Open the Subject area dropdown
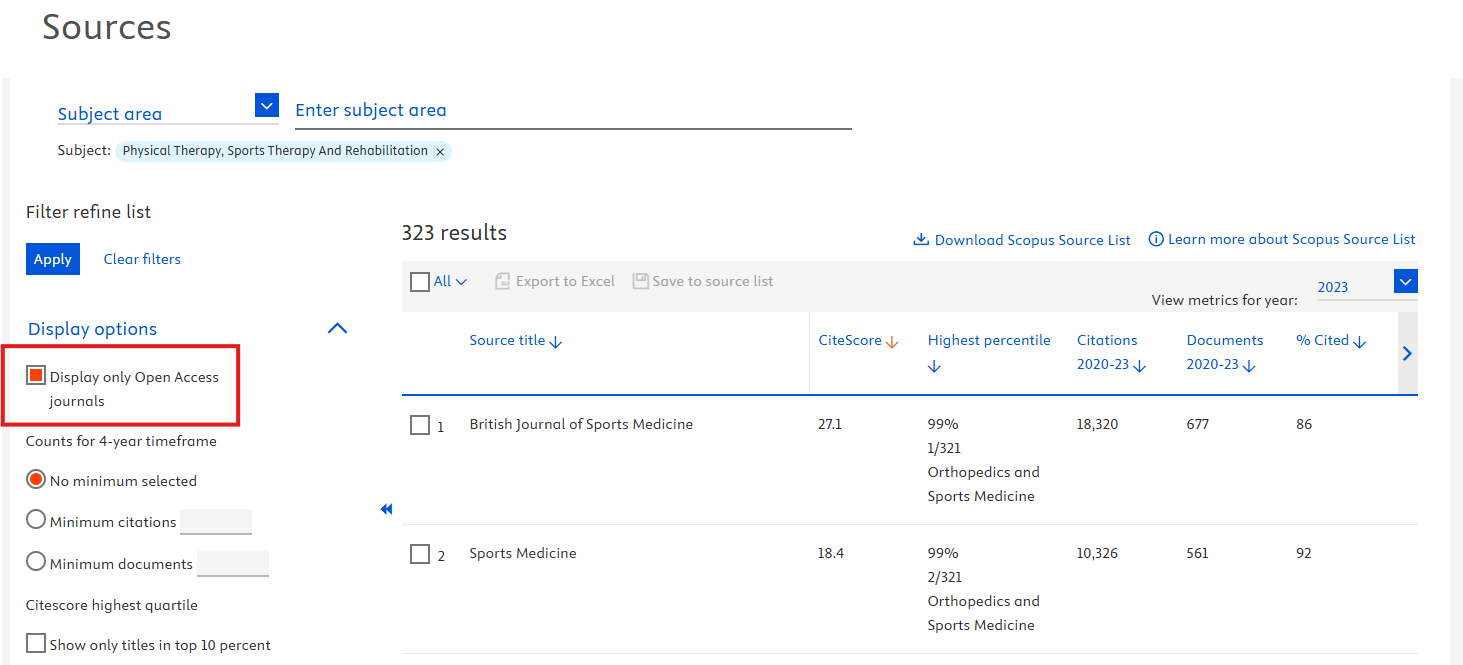The height and width of the screenshot is (665, 1463). click(x=266, y=105)
